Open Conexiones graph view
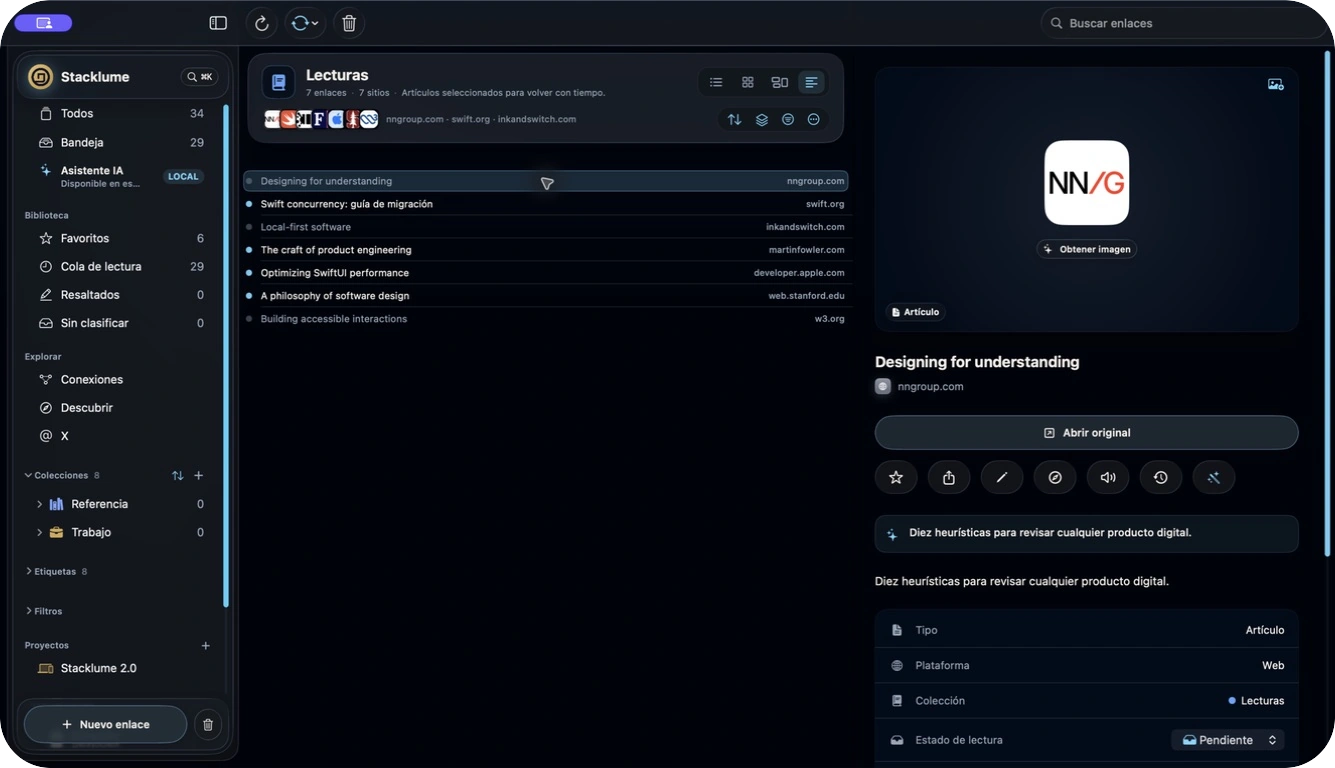This screenshot has width=1335, height=768. [120, 380]
